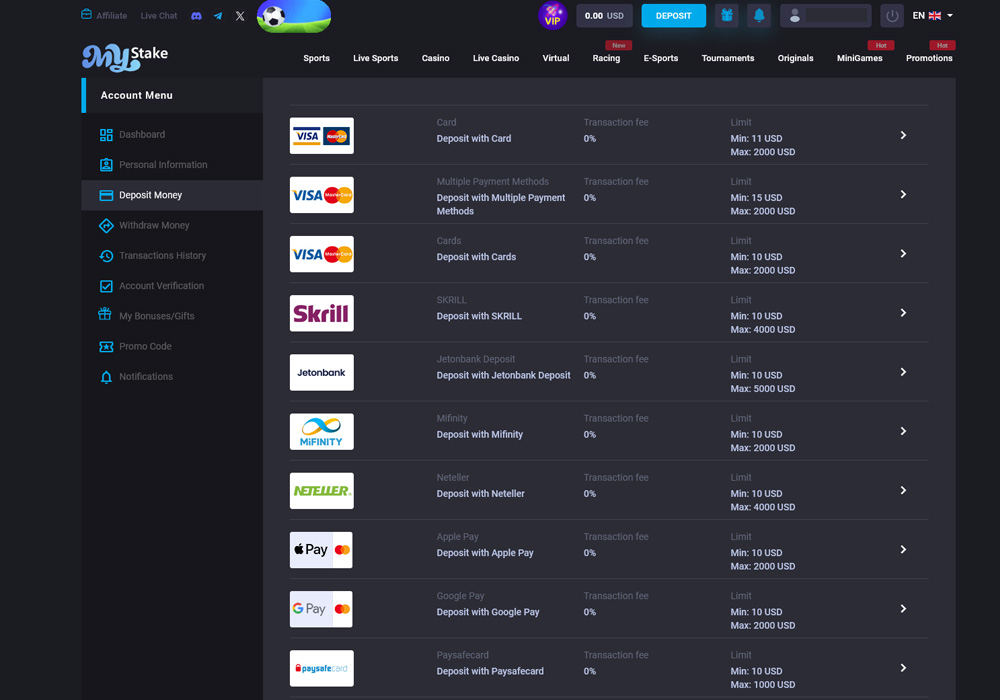Expand the Skrill deposit arrow
The height and width of the screenshot is (700, 1000).
(x=903, y=313)
